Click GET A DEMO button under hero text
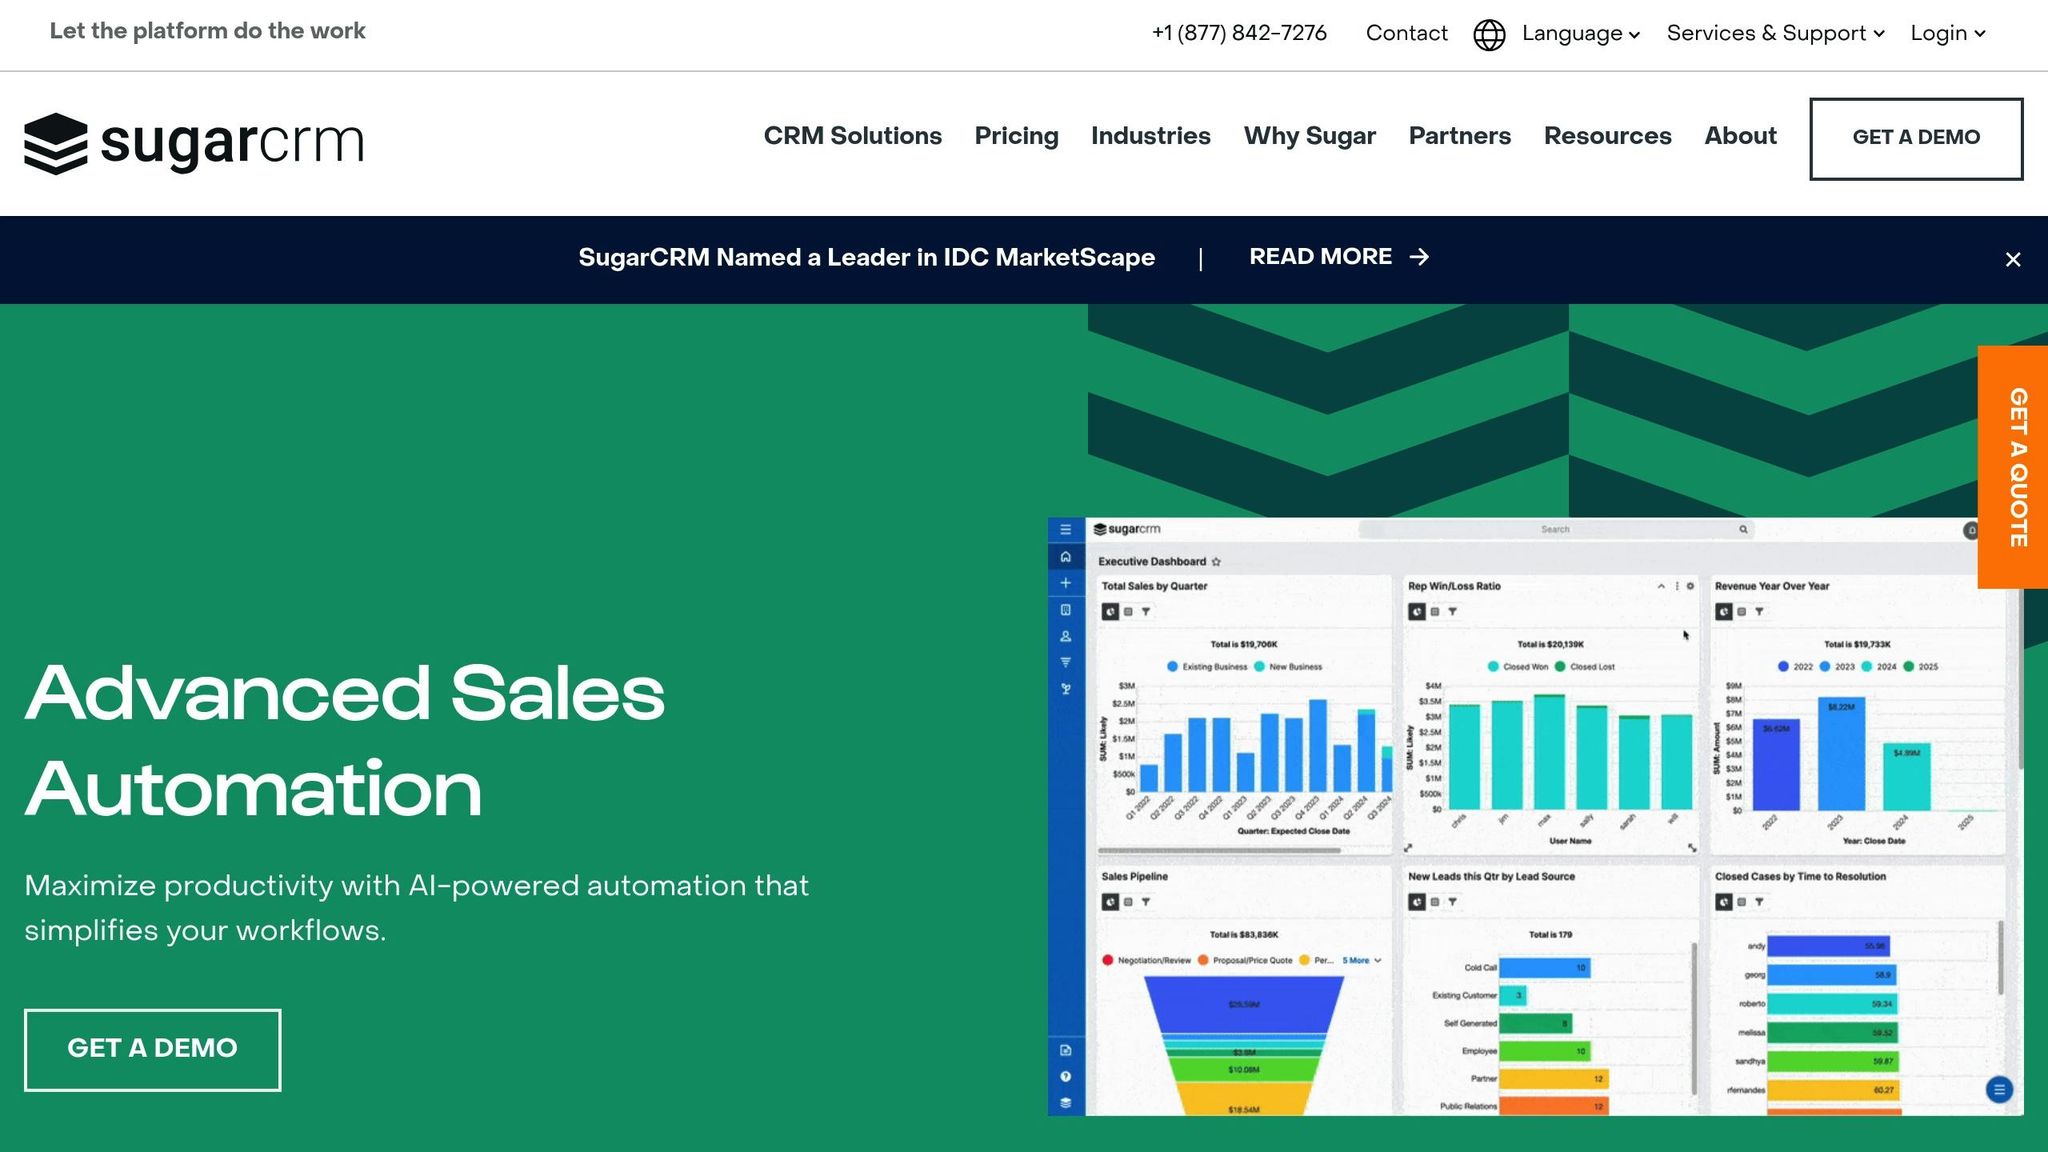2048x1152 pixels. coord(153,1050)
